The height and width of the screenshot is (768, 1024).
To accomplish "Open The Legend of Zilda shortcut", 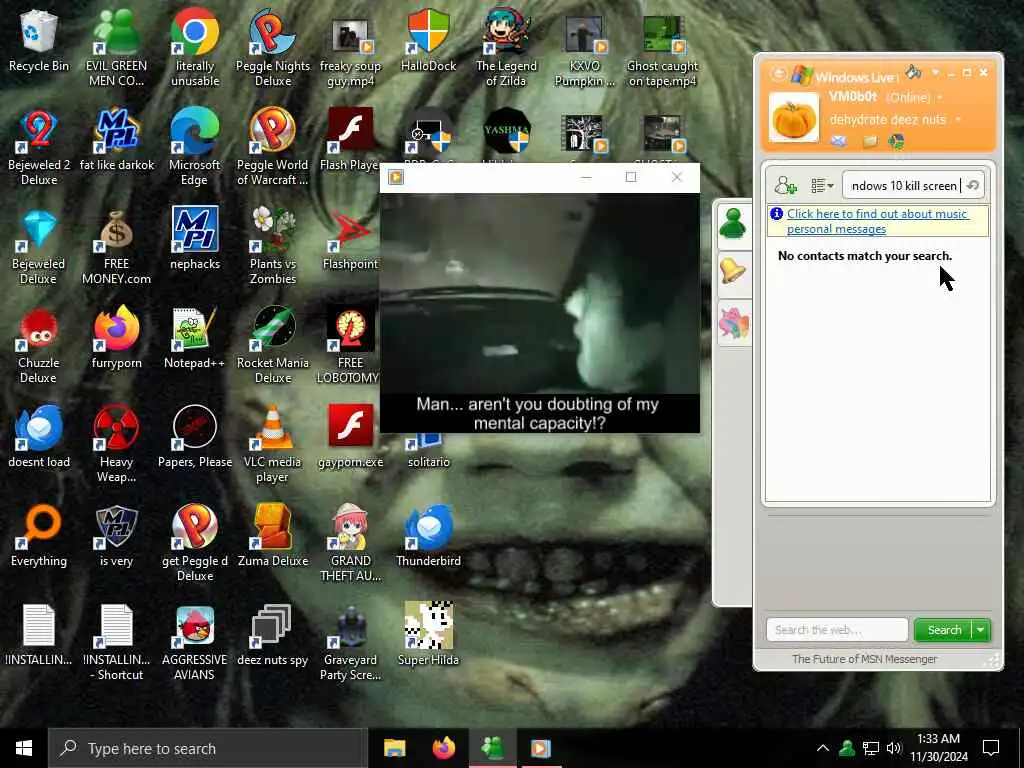I will [506, 48].
